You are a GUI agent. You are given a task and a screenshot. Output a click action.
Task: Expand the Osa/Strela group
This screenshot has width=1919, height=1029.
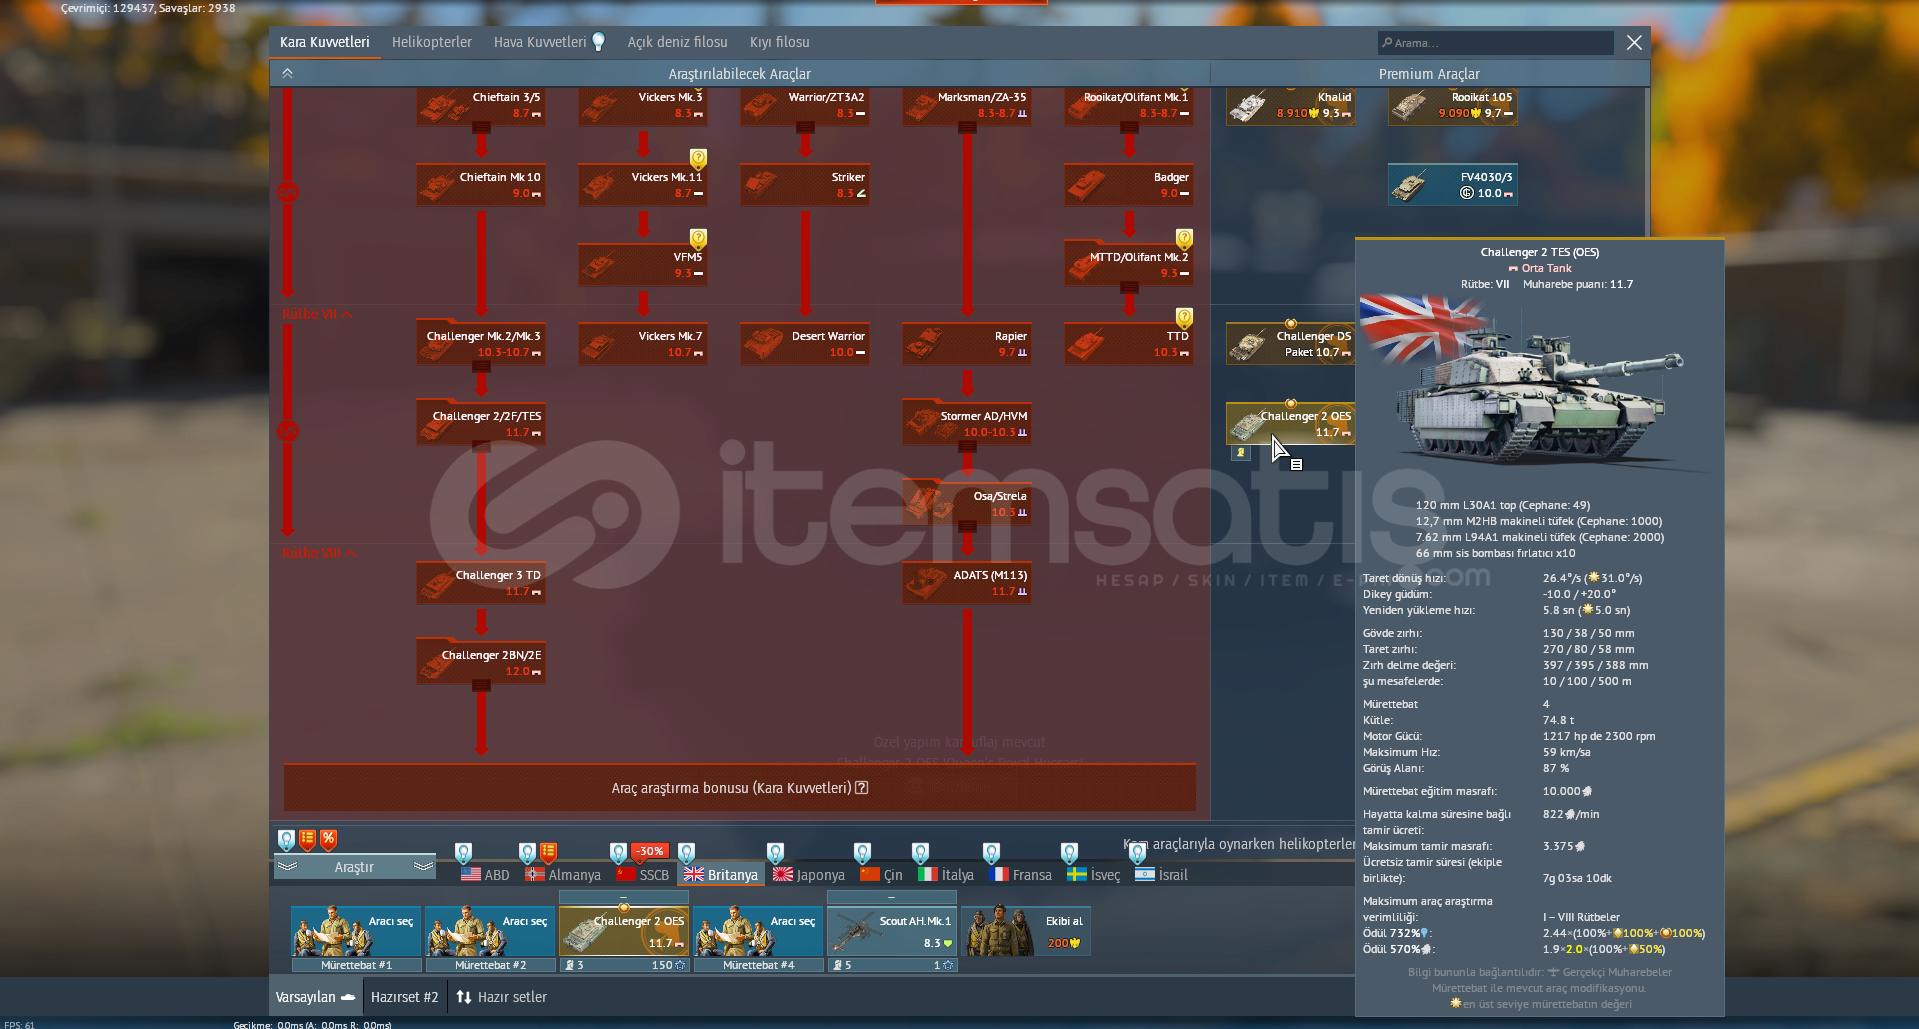(x=966, y=504)
